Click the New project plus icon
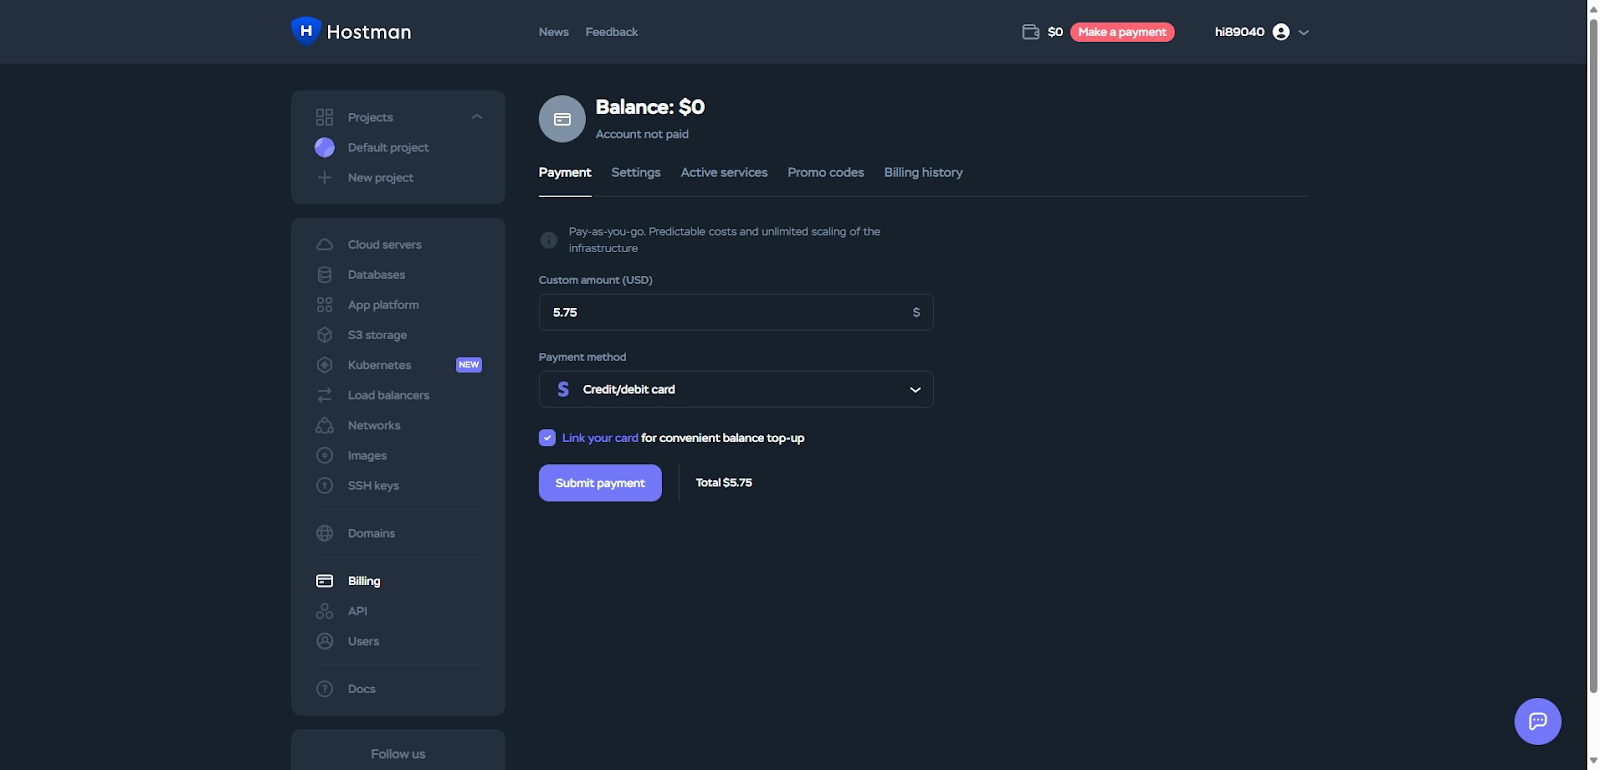The height and width of the screenshot is (770, 1600). coord(324,177)
